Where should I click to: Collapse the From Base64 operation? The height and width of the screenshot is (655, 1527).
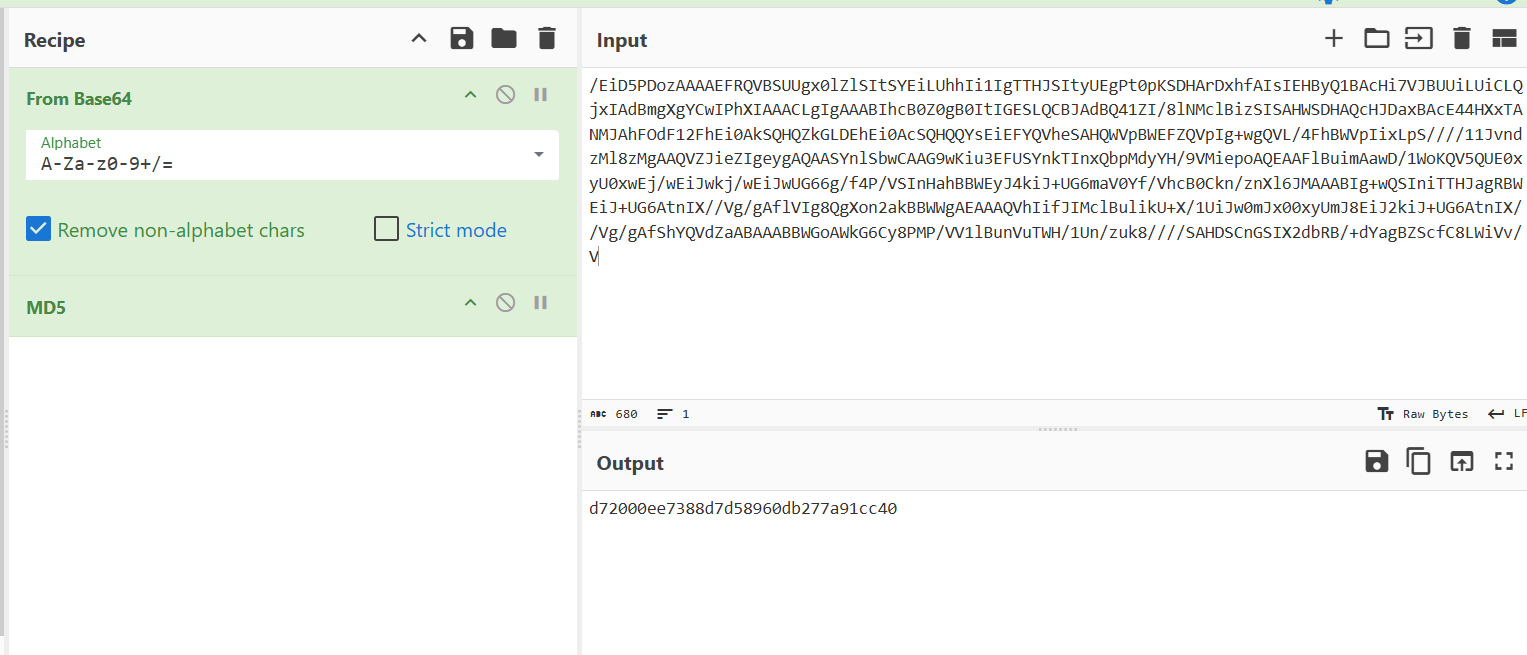(470, 95)
